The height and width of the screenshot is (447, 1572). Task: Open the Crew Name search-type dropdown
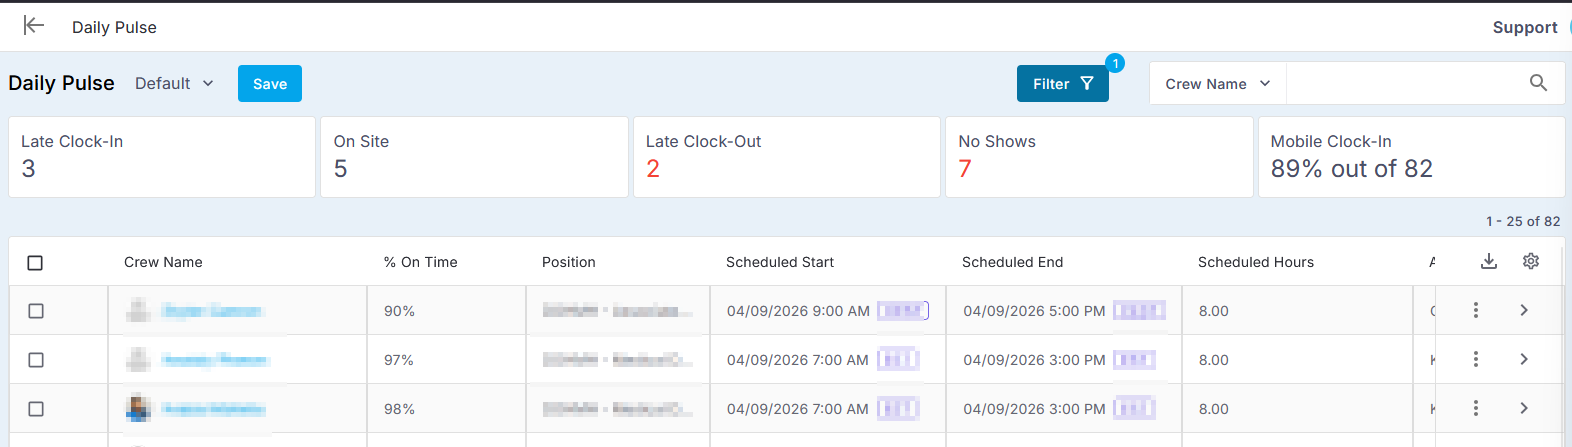[x=1218, y=84]
